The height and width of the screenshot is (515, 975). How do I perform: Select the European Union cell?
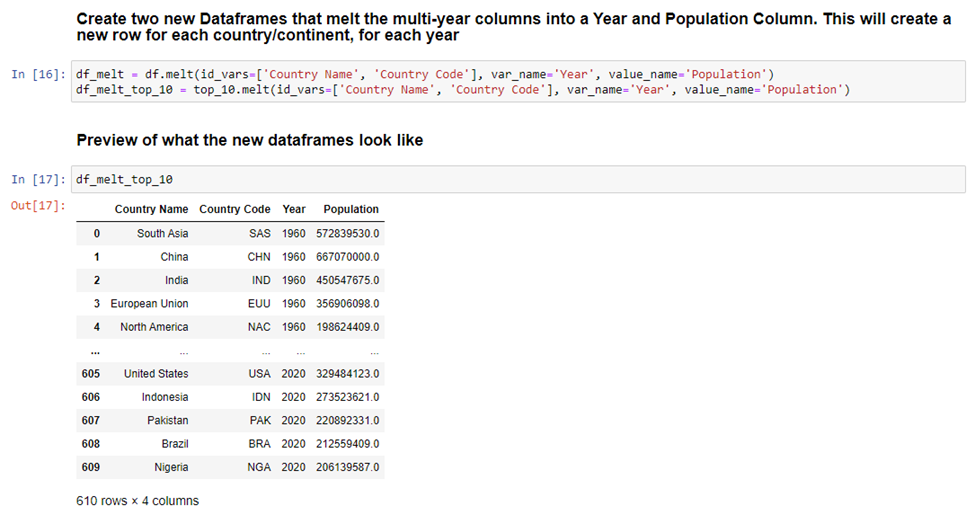tap(149, 304)
